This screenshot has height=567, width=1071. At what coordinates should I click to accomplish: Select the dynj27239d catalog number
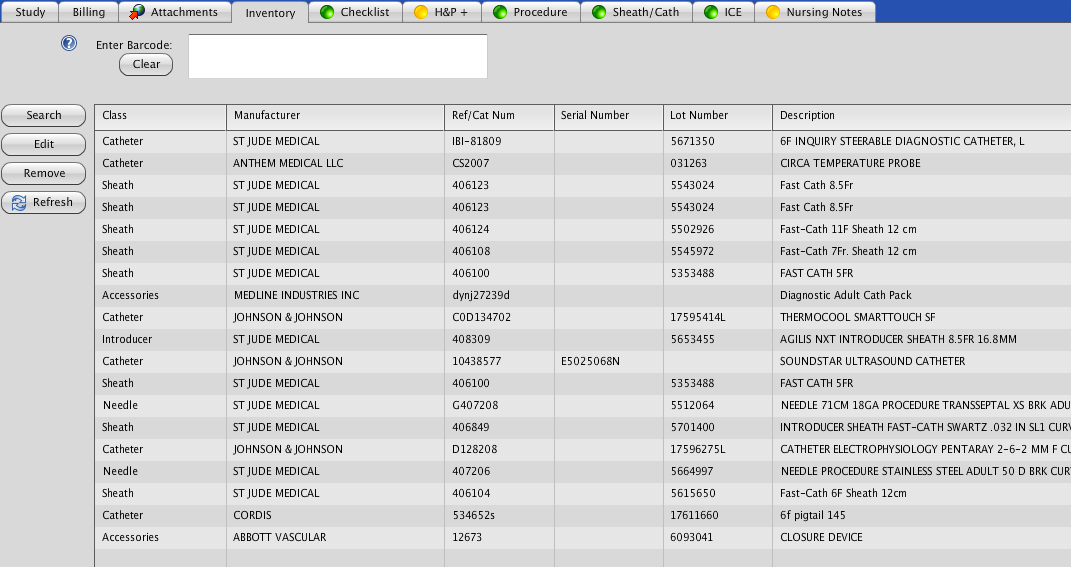(499, 295)
